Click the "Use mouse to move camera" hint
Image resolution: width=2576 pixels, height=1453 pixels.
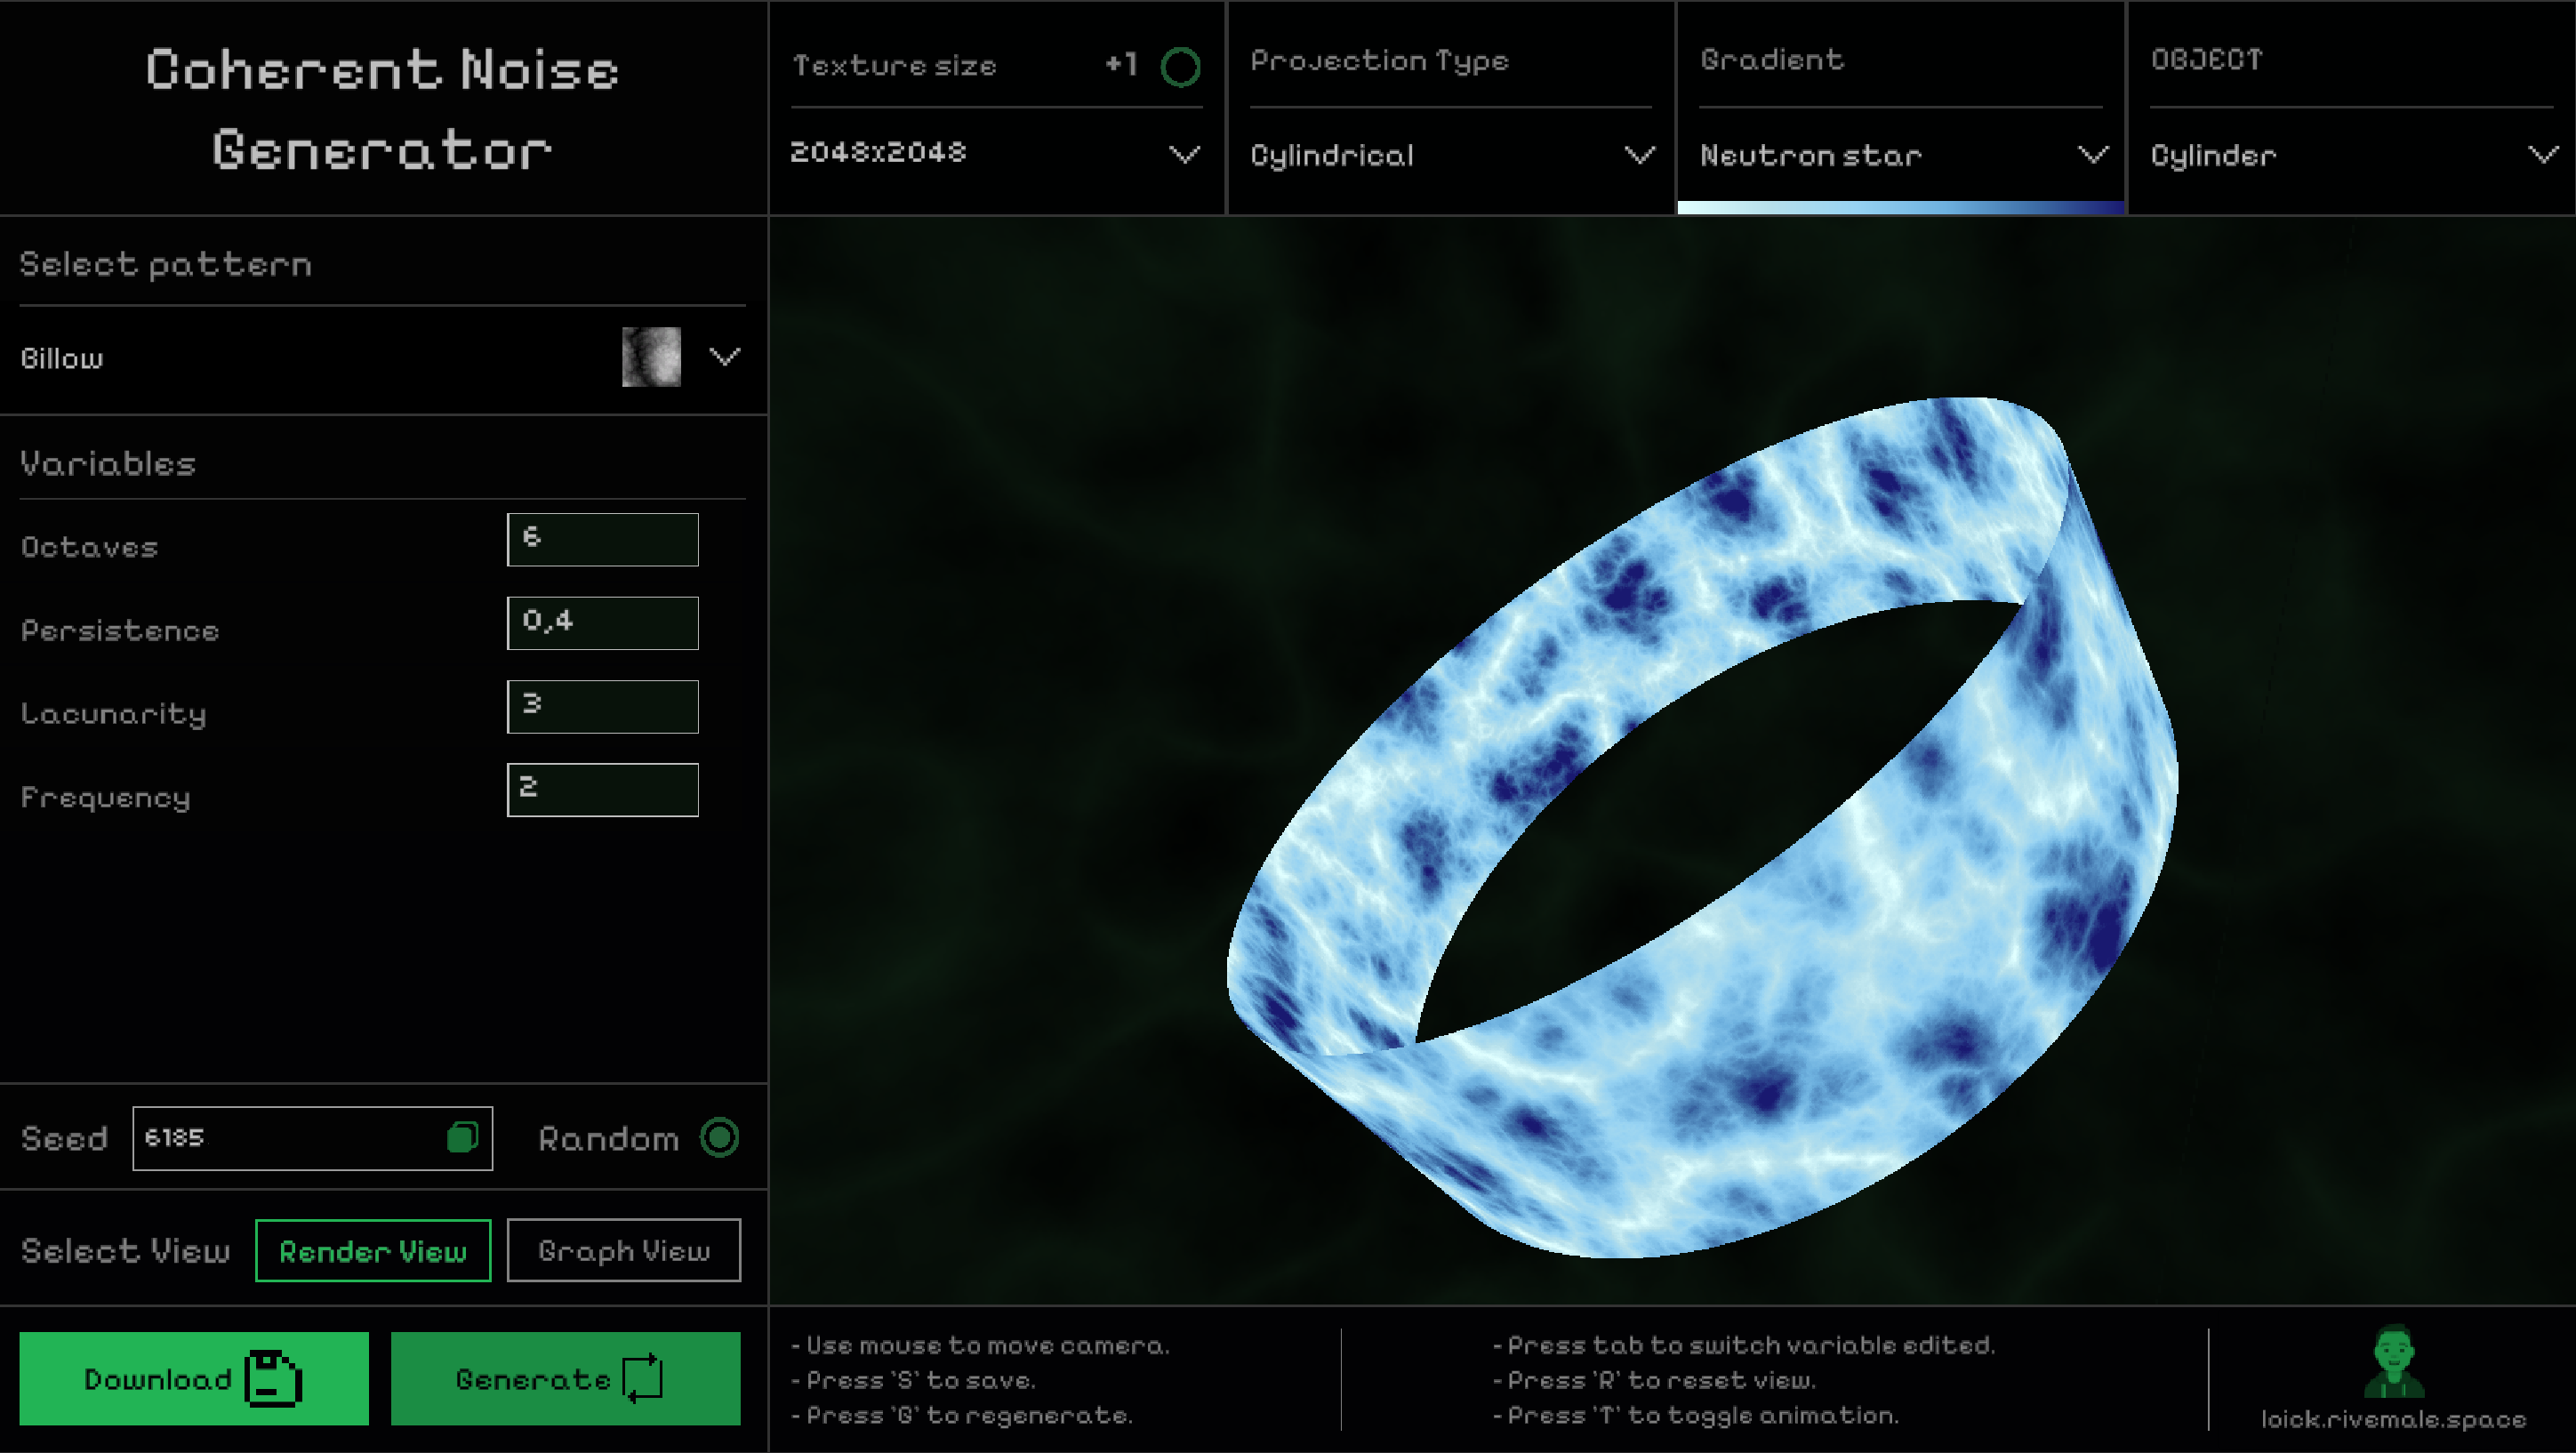click(980, 1345)
